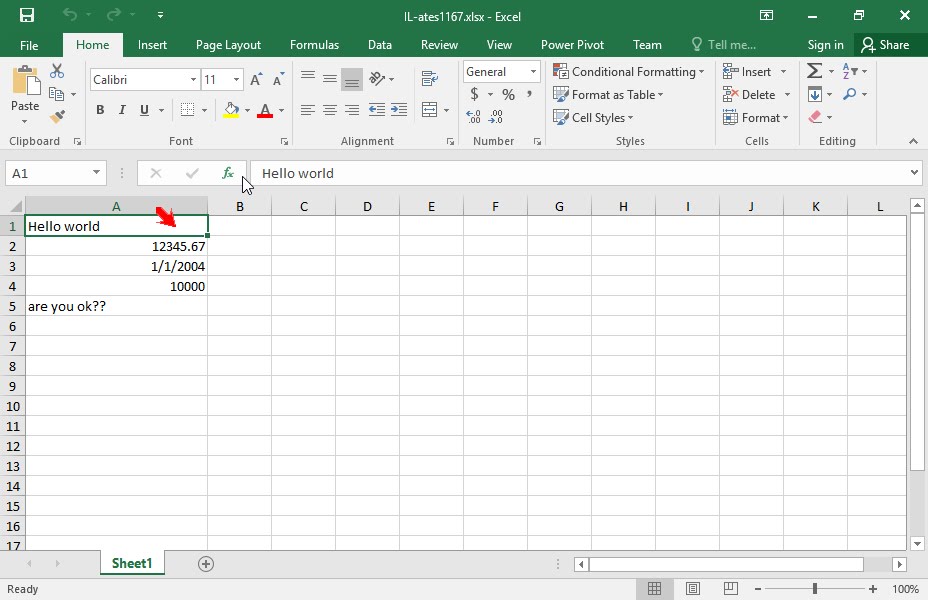Click Increase Decimal icon
Image resolution: width=928 pixels, height=600 pixels.
(473, 117)
